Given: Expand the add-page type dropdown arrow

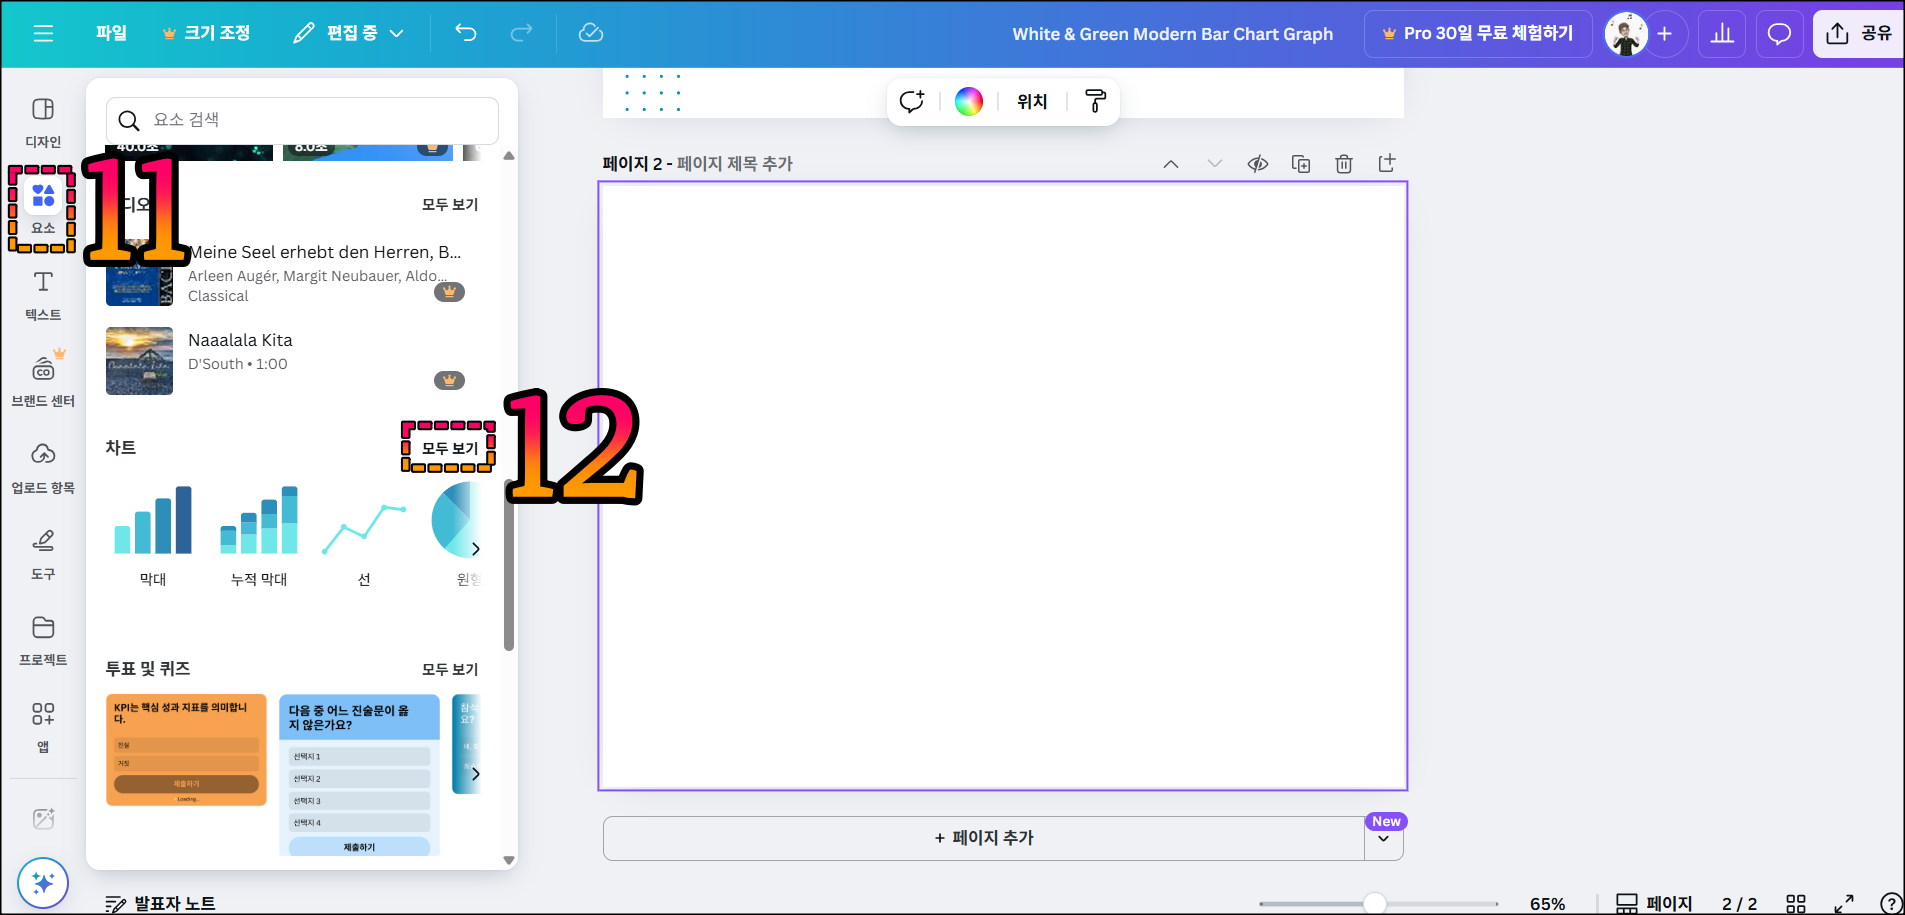Looking at the screenshot, I should click(1384, 839).
